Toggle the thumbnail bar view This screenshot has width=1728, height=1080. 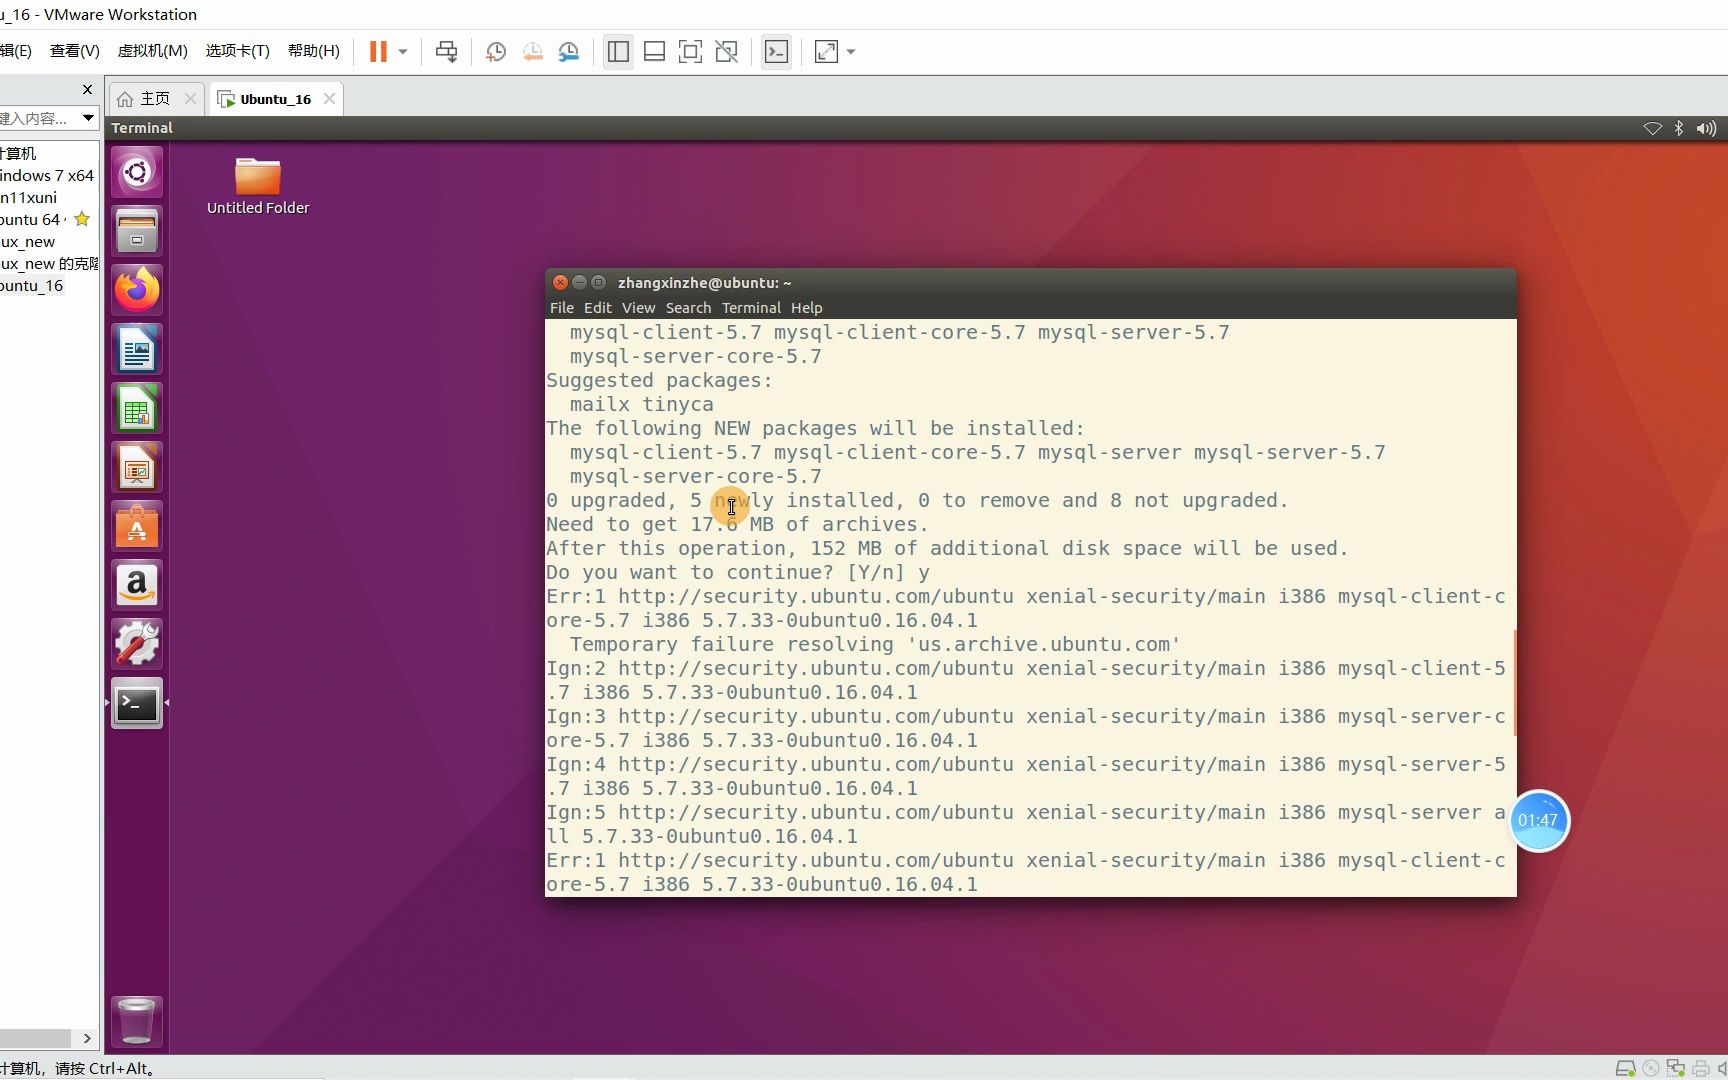[x=655, y=51]
